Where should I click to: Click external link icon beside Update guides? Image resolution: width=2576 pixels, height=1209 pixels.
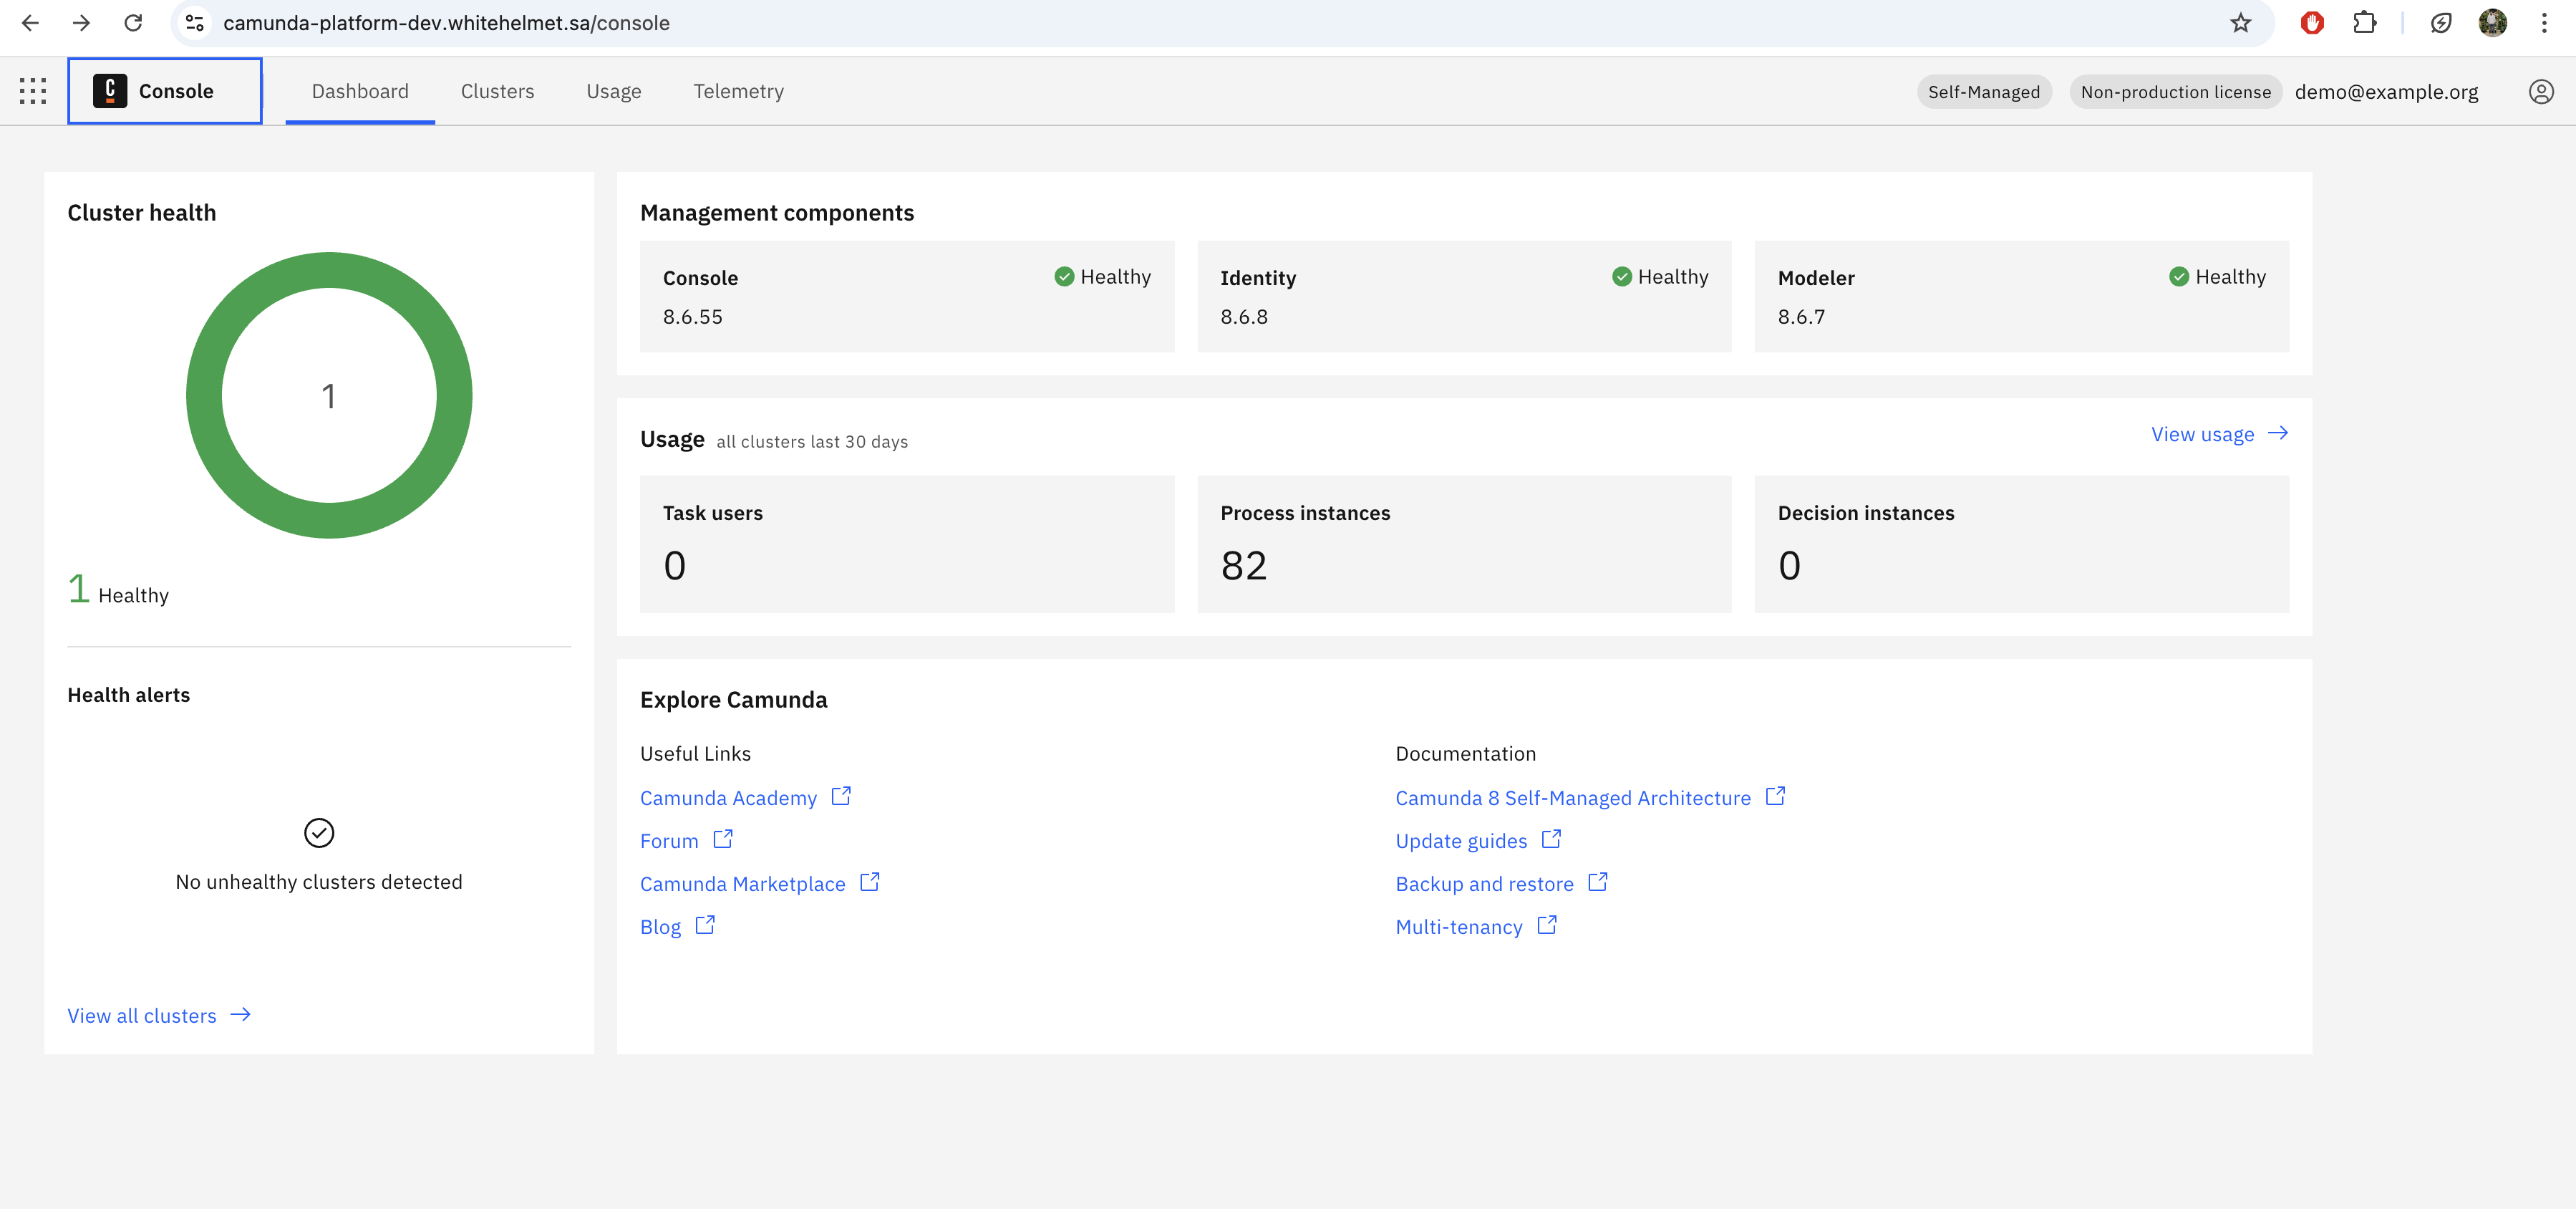pos(1551,839)
